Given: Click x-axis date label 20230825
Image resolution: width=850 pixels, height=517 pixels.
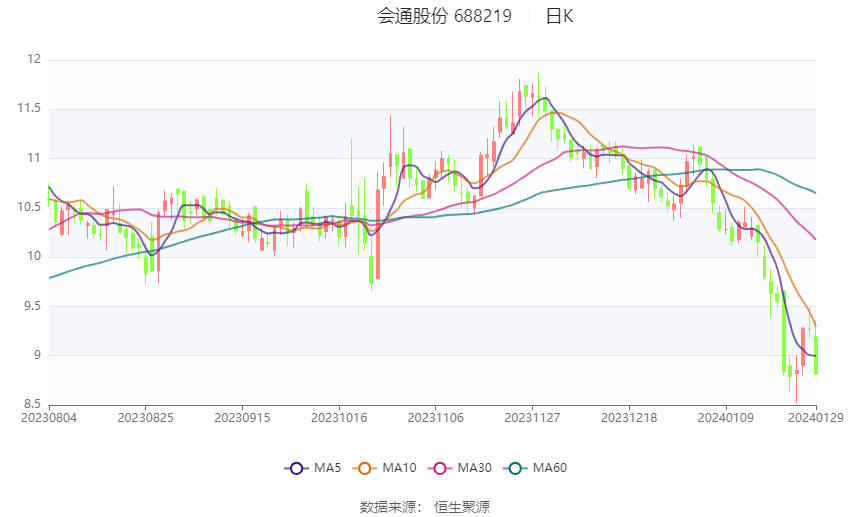Looking at the screenshot, I should point(145,418).
